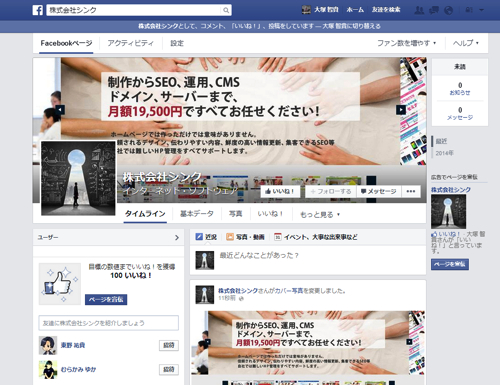Open the 写真・動画 post option
The height and width of the screenshot is (385, 500).
click(245, 237)
